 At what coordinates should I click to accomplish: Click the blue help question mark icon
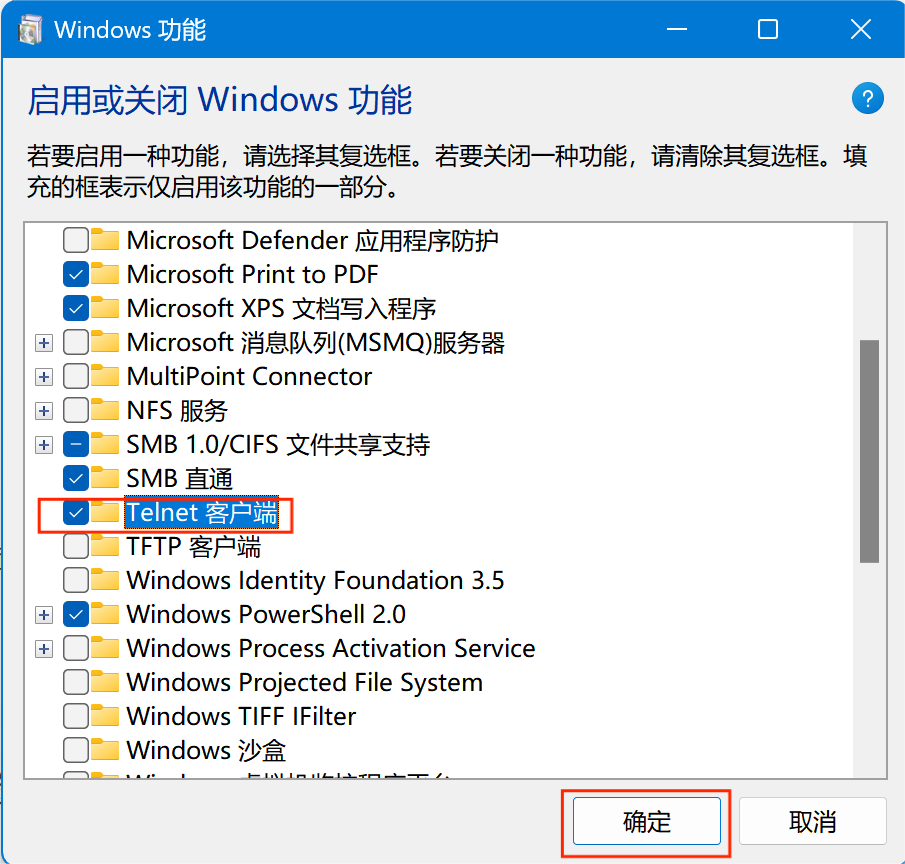(x=867, y=99)
